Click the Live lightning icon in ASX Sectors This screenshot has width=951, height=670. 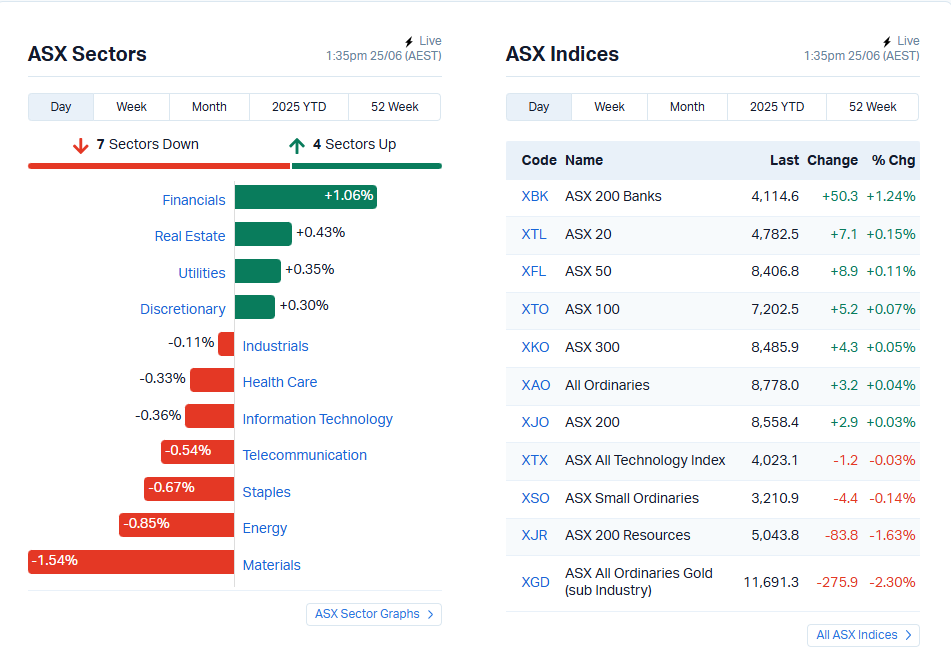pos(409,41)
